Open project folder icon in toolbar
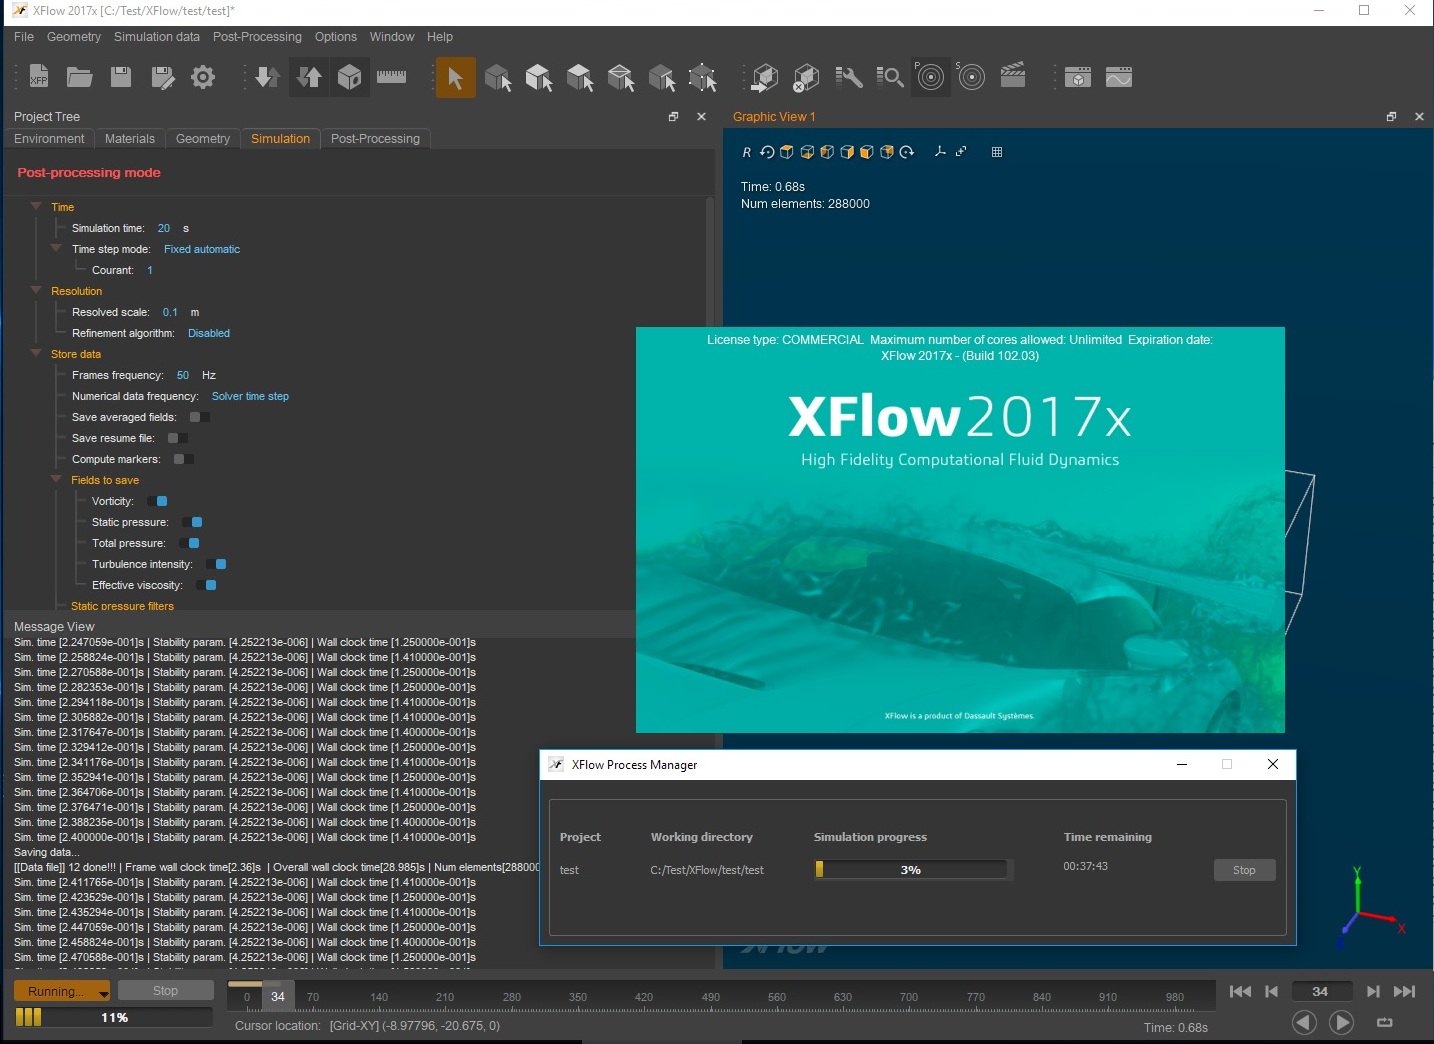The height and width of the screenshot is (1044, 1434). [80, 77]
